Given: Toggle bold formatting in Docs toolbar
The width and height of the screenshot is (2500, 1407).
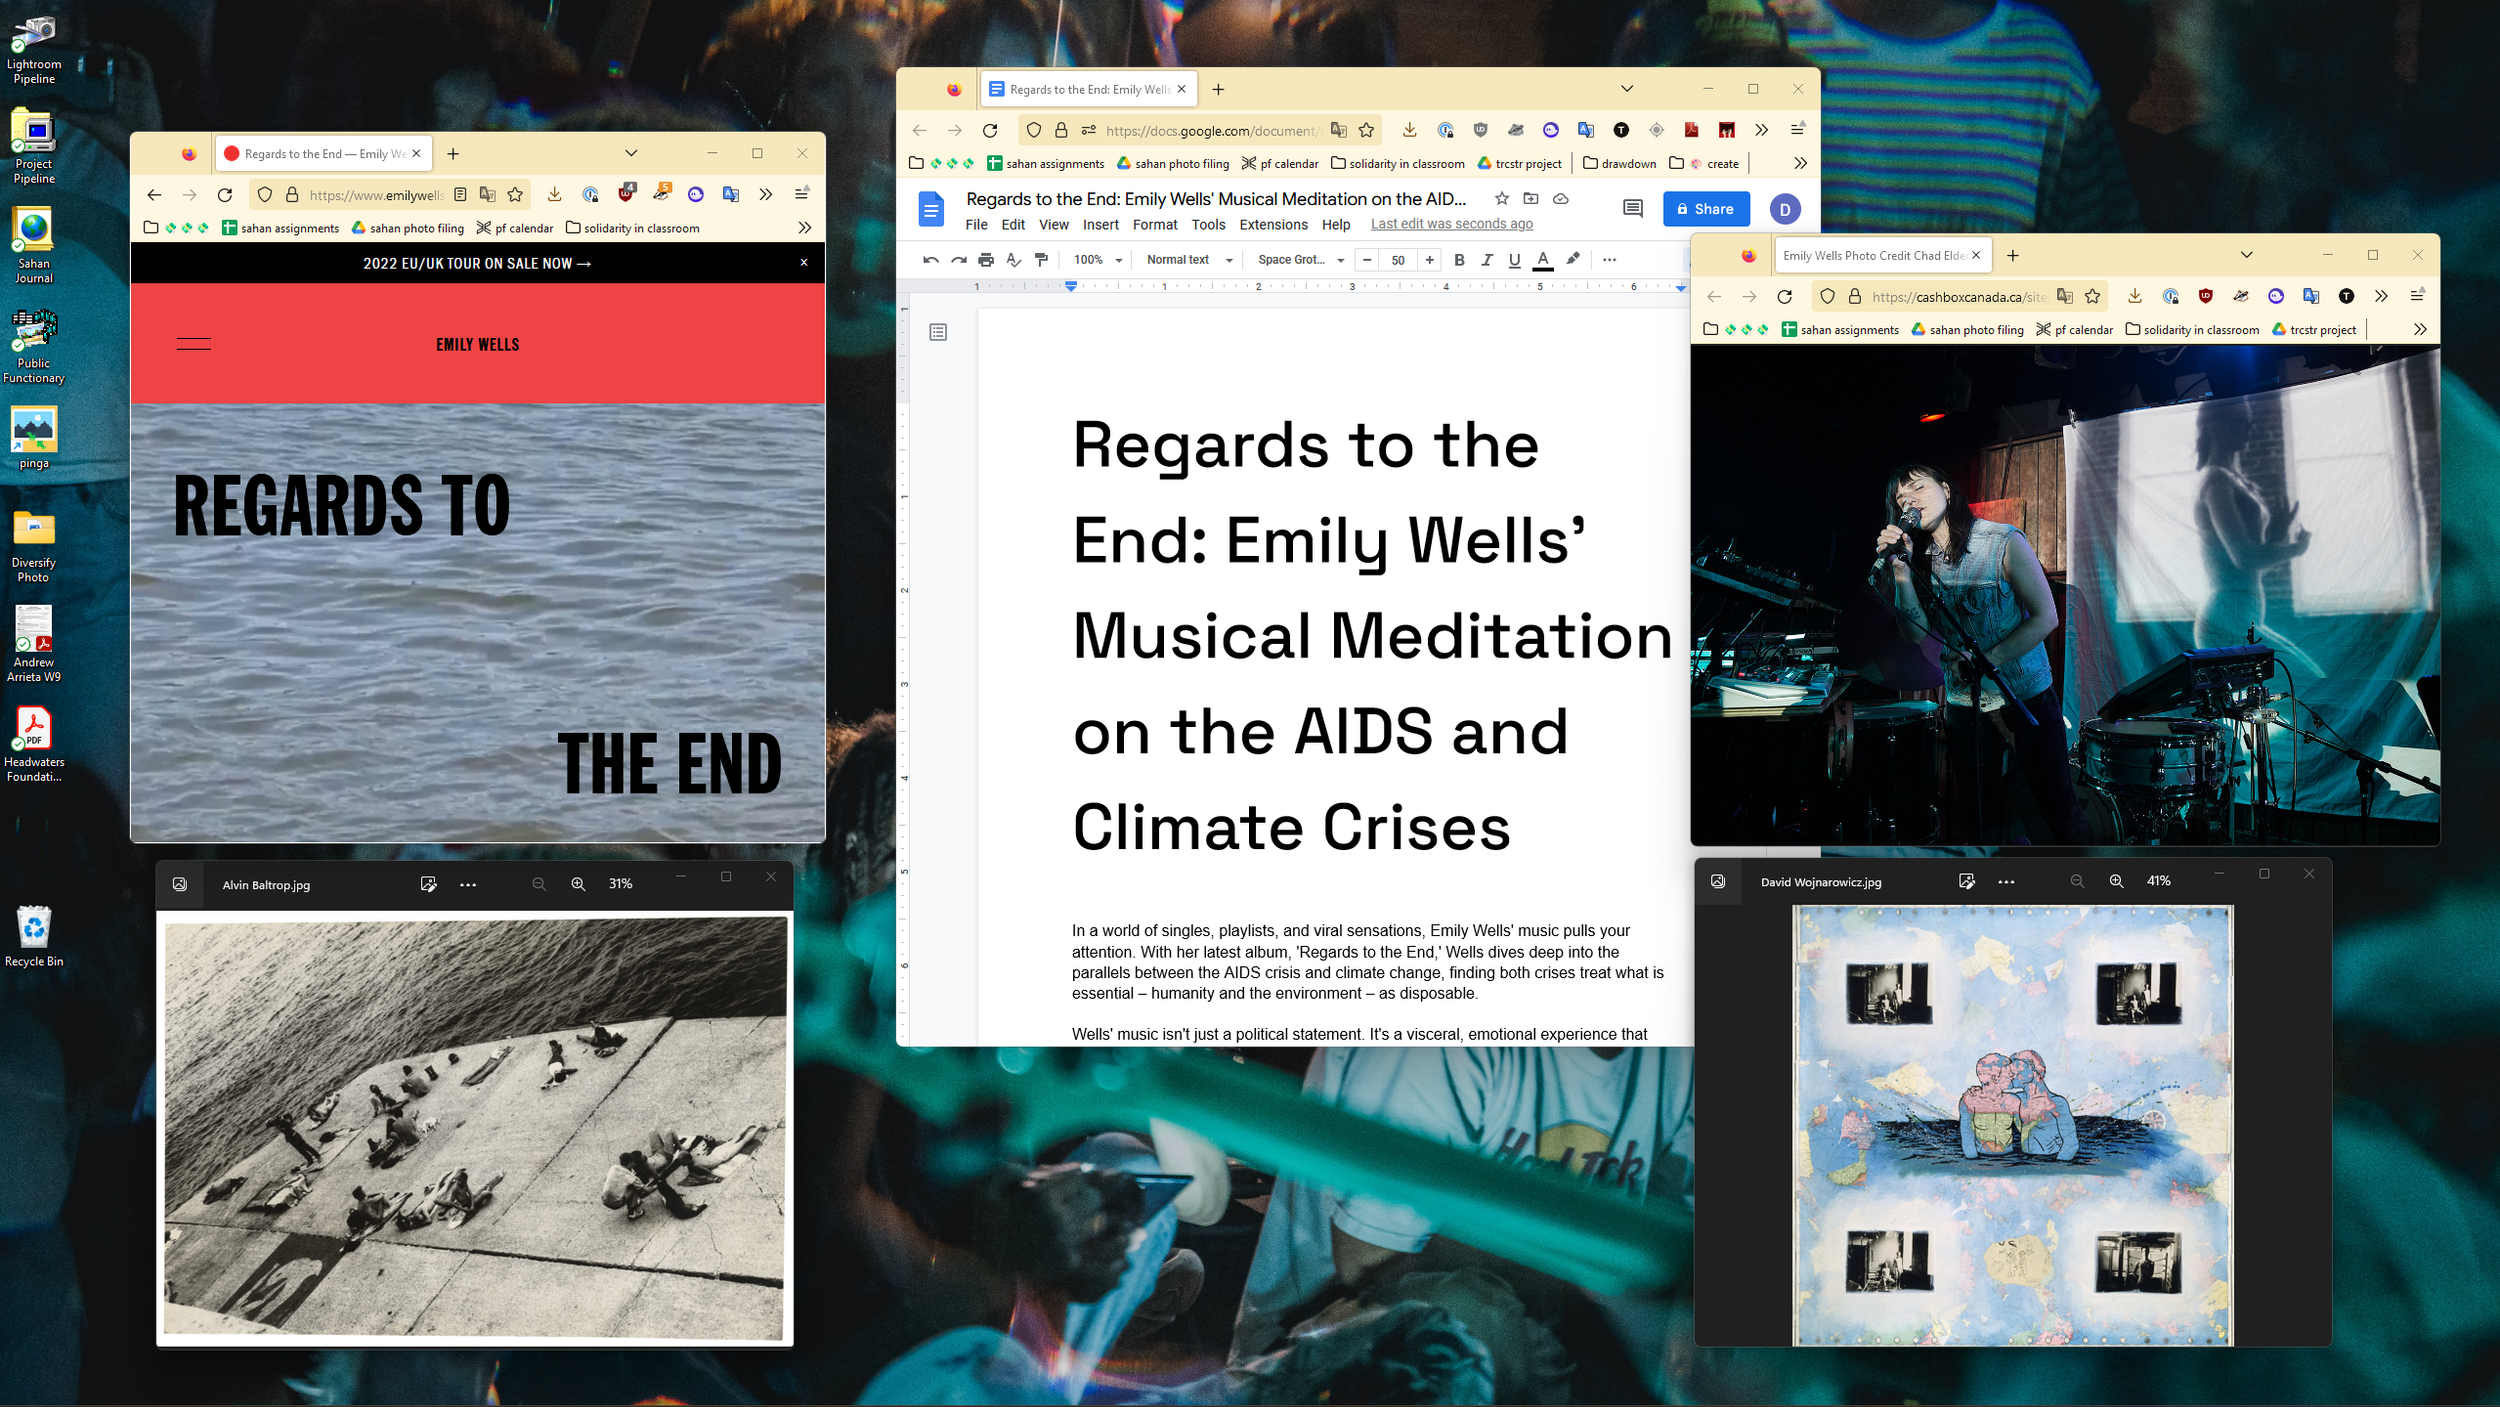Looking at the screenshot, I should click(1459, 260).
